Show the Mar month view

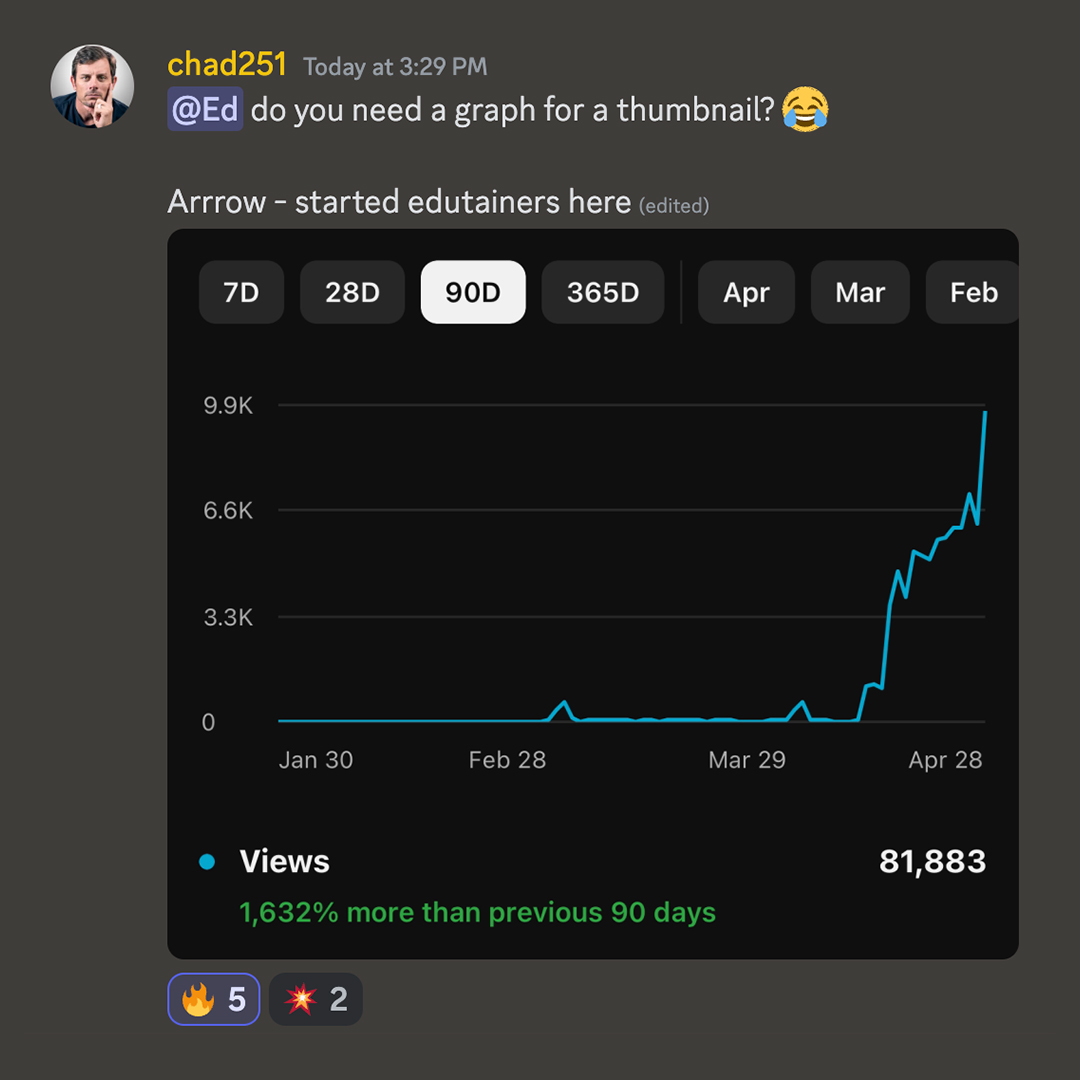pos(860,292)
